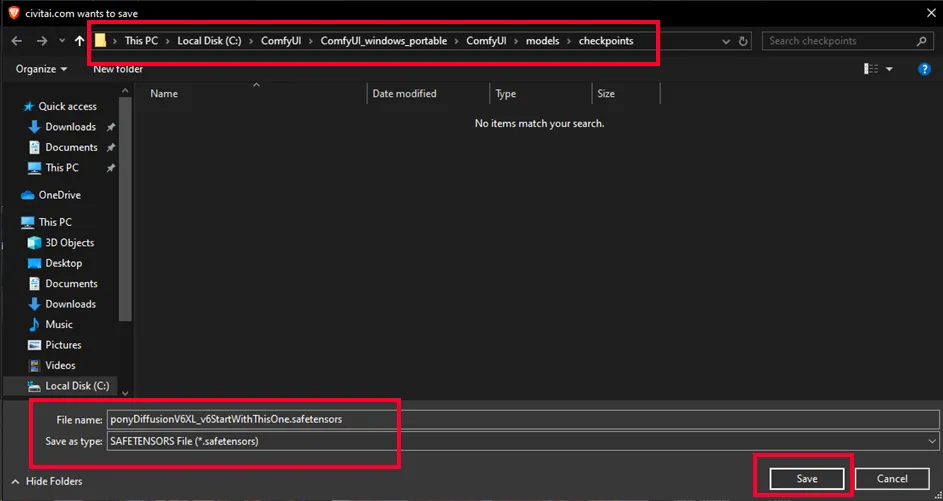Open 3D Objects folder
The height and width of the screenshot is (501, 943).
point(61,242)
